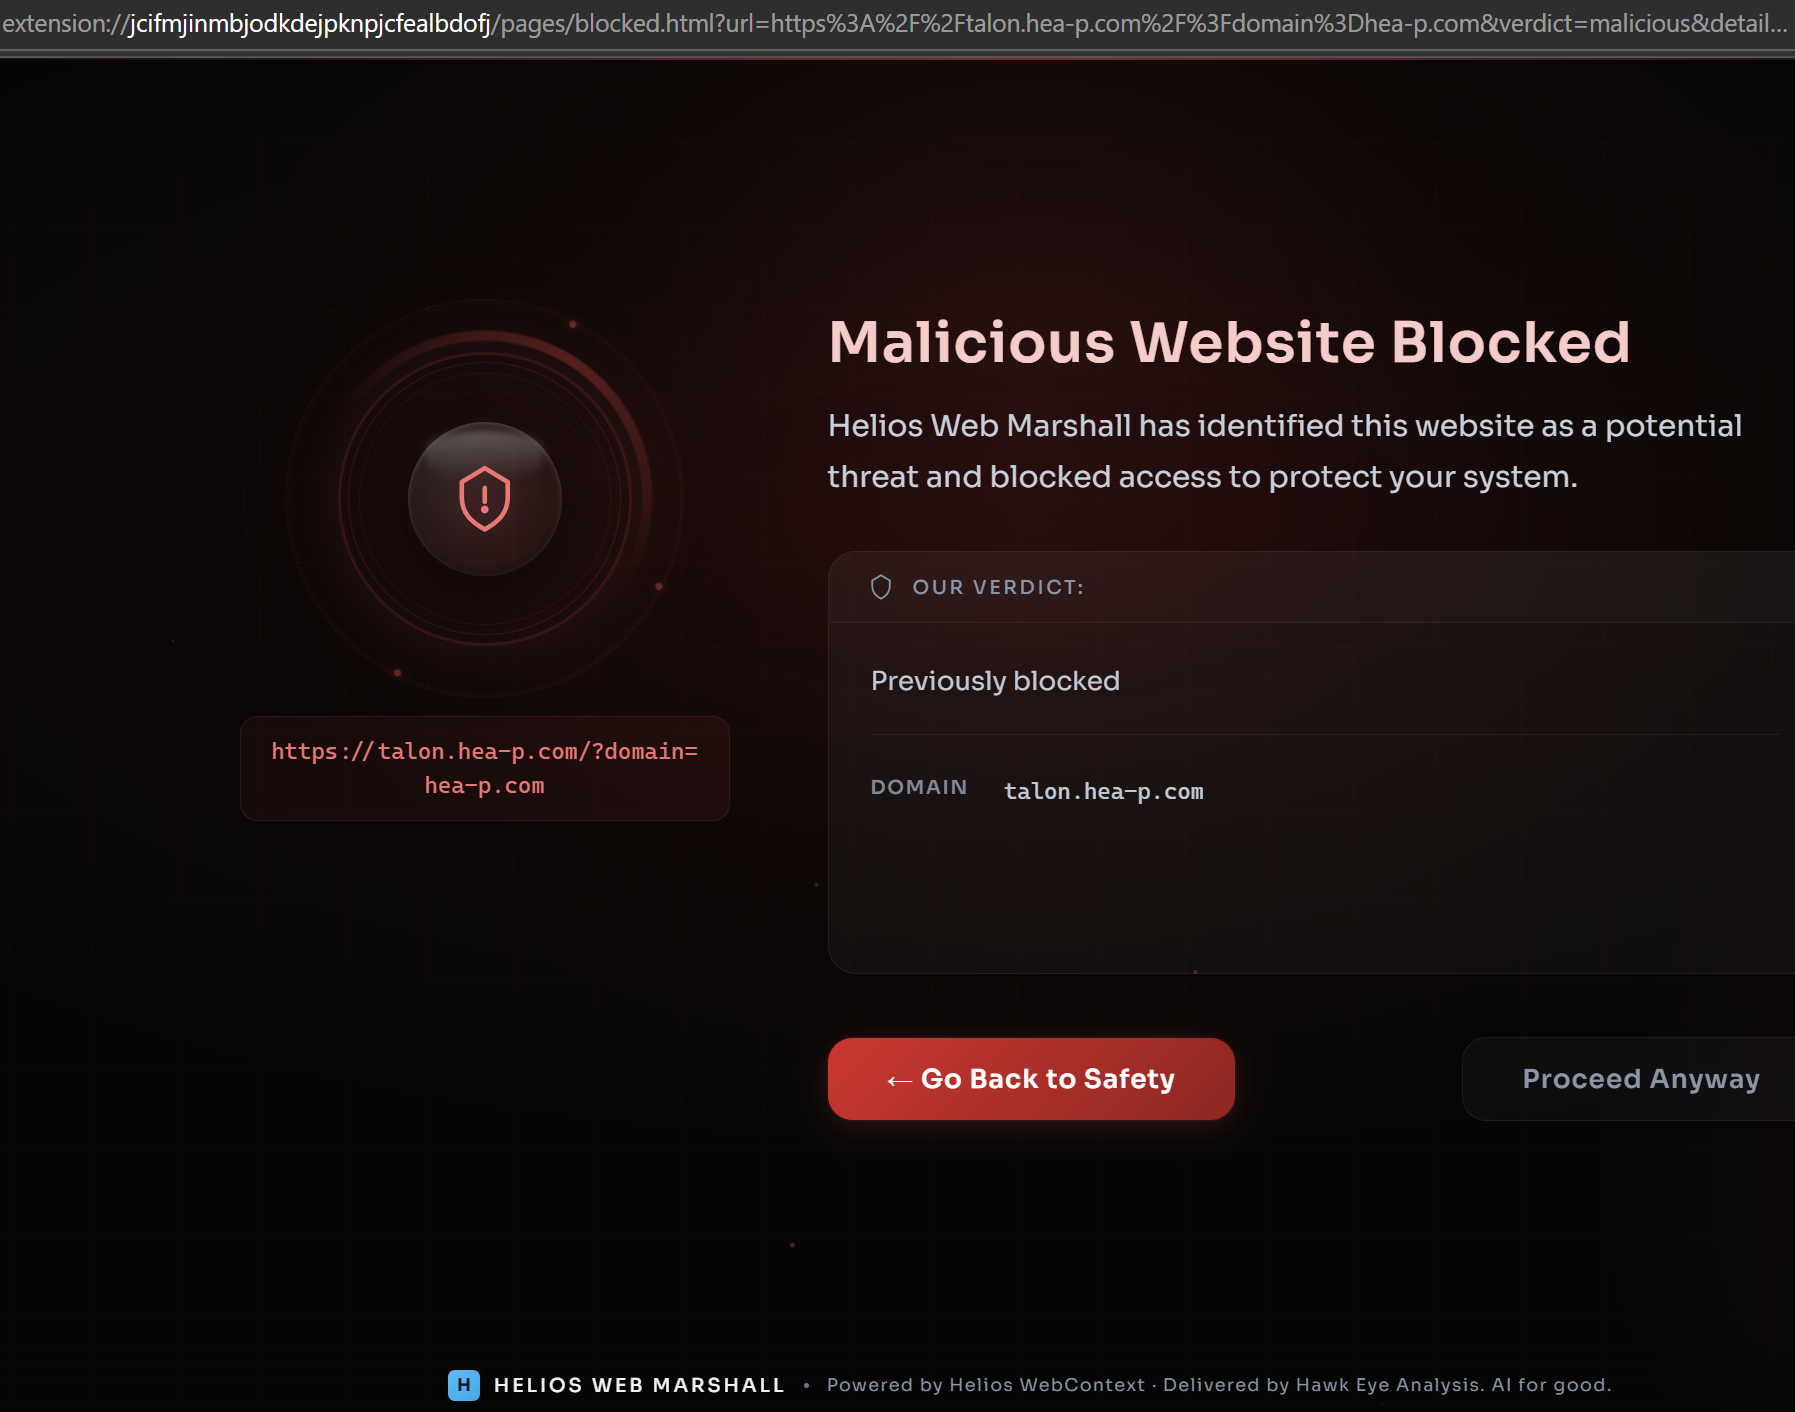Click the left arrow in Go Back to Safety
The image size is (1795, 1412).
pos(899,1080)
